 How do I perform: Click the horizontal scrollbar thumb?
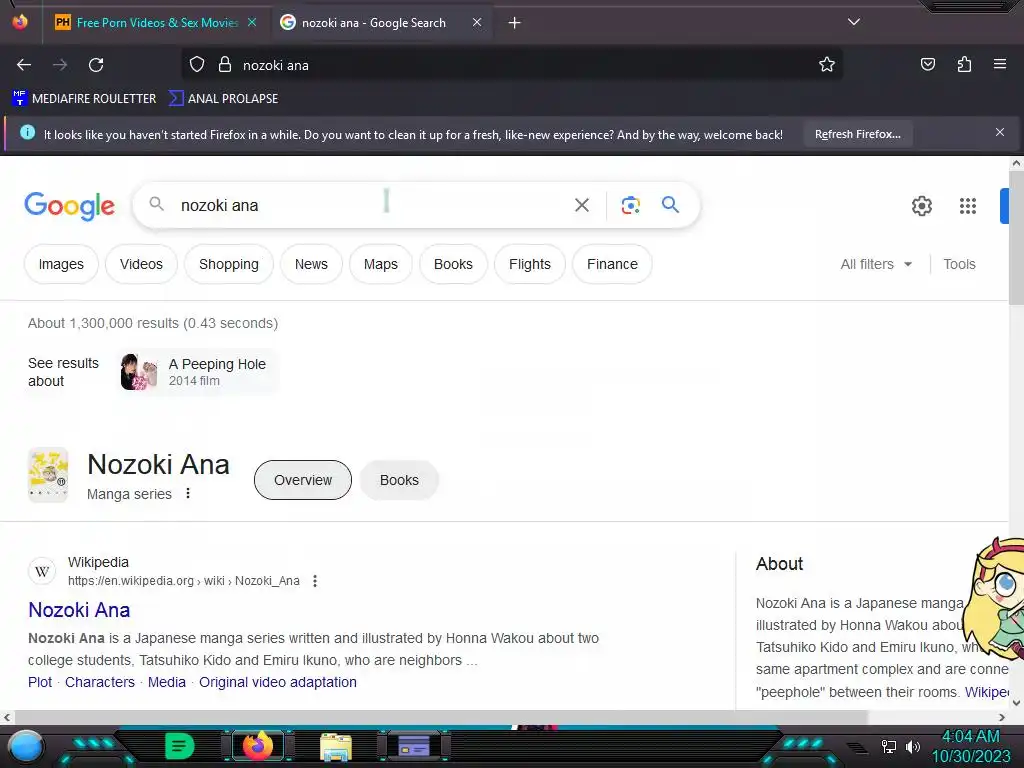(x=441, y=717)
